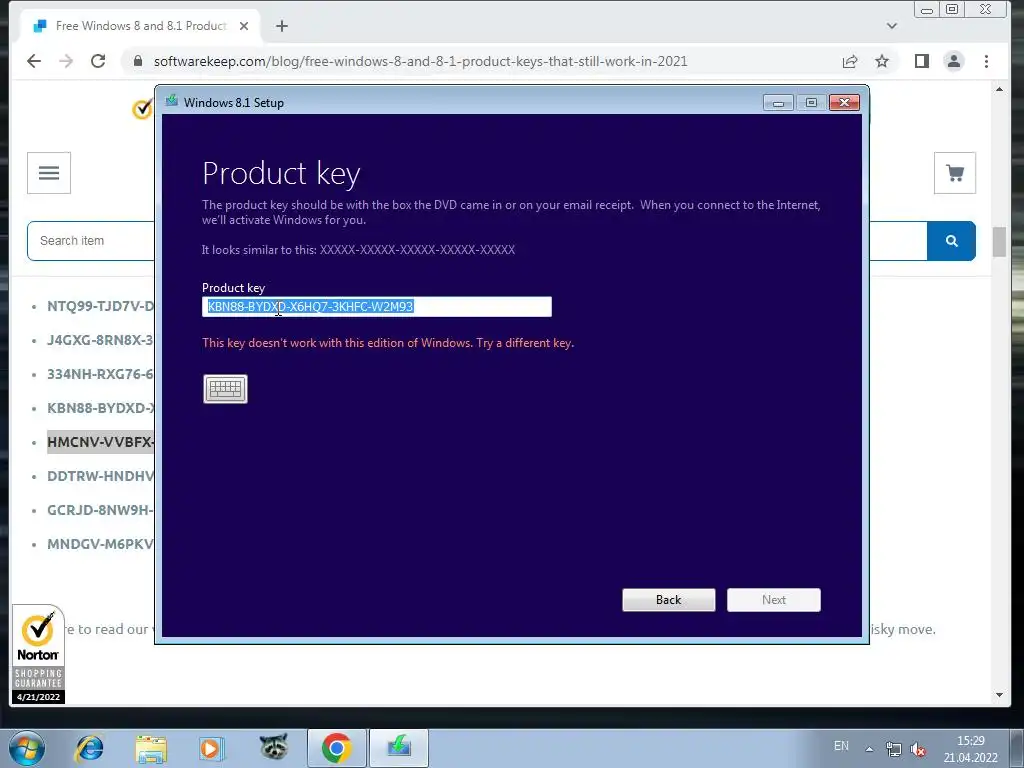The height and width of the screenshot is (768, 1024).
Task: Click the Back button in Setup
Action: (668, 600)
